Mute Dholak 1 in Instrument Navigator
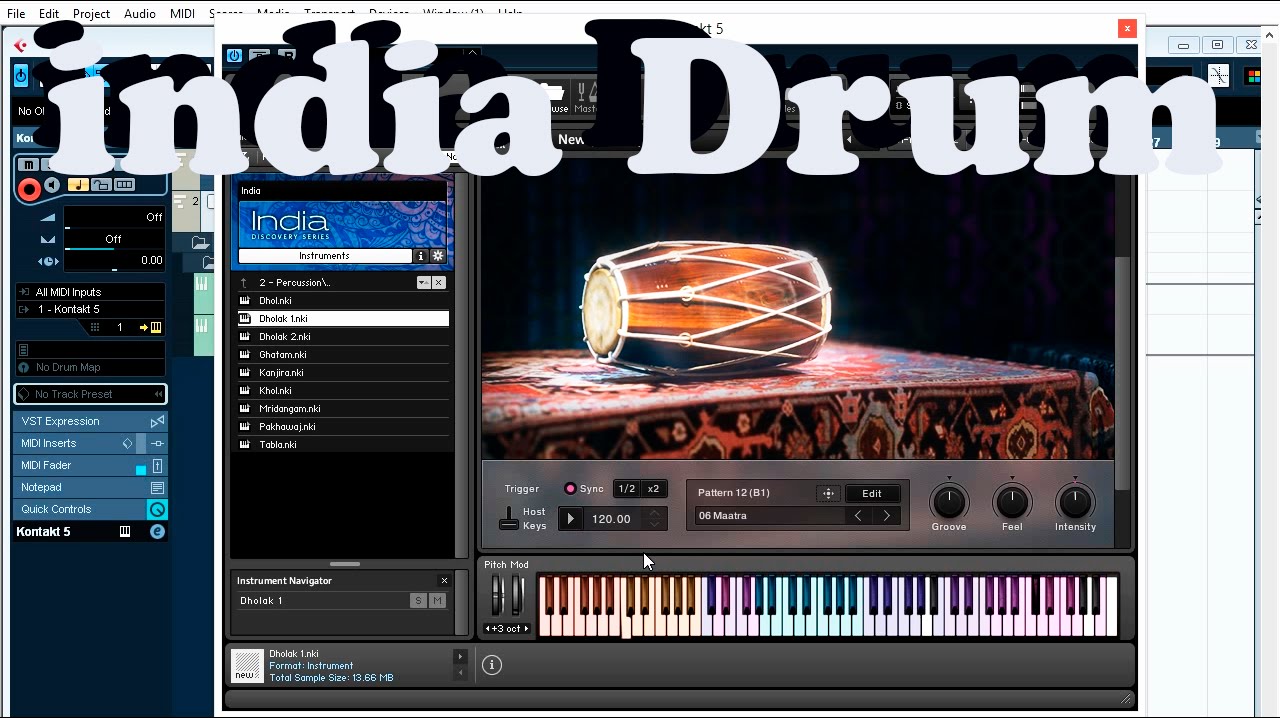The image size is (1280, 718). tap(437, 601)
